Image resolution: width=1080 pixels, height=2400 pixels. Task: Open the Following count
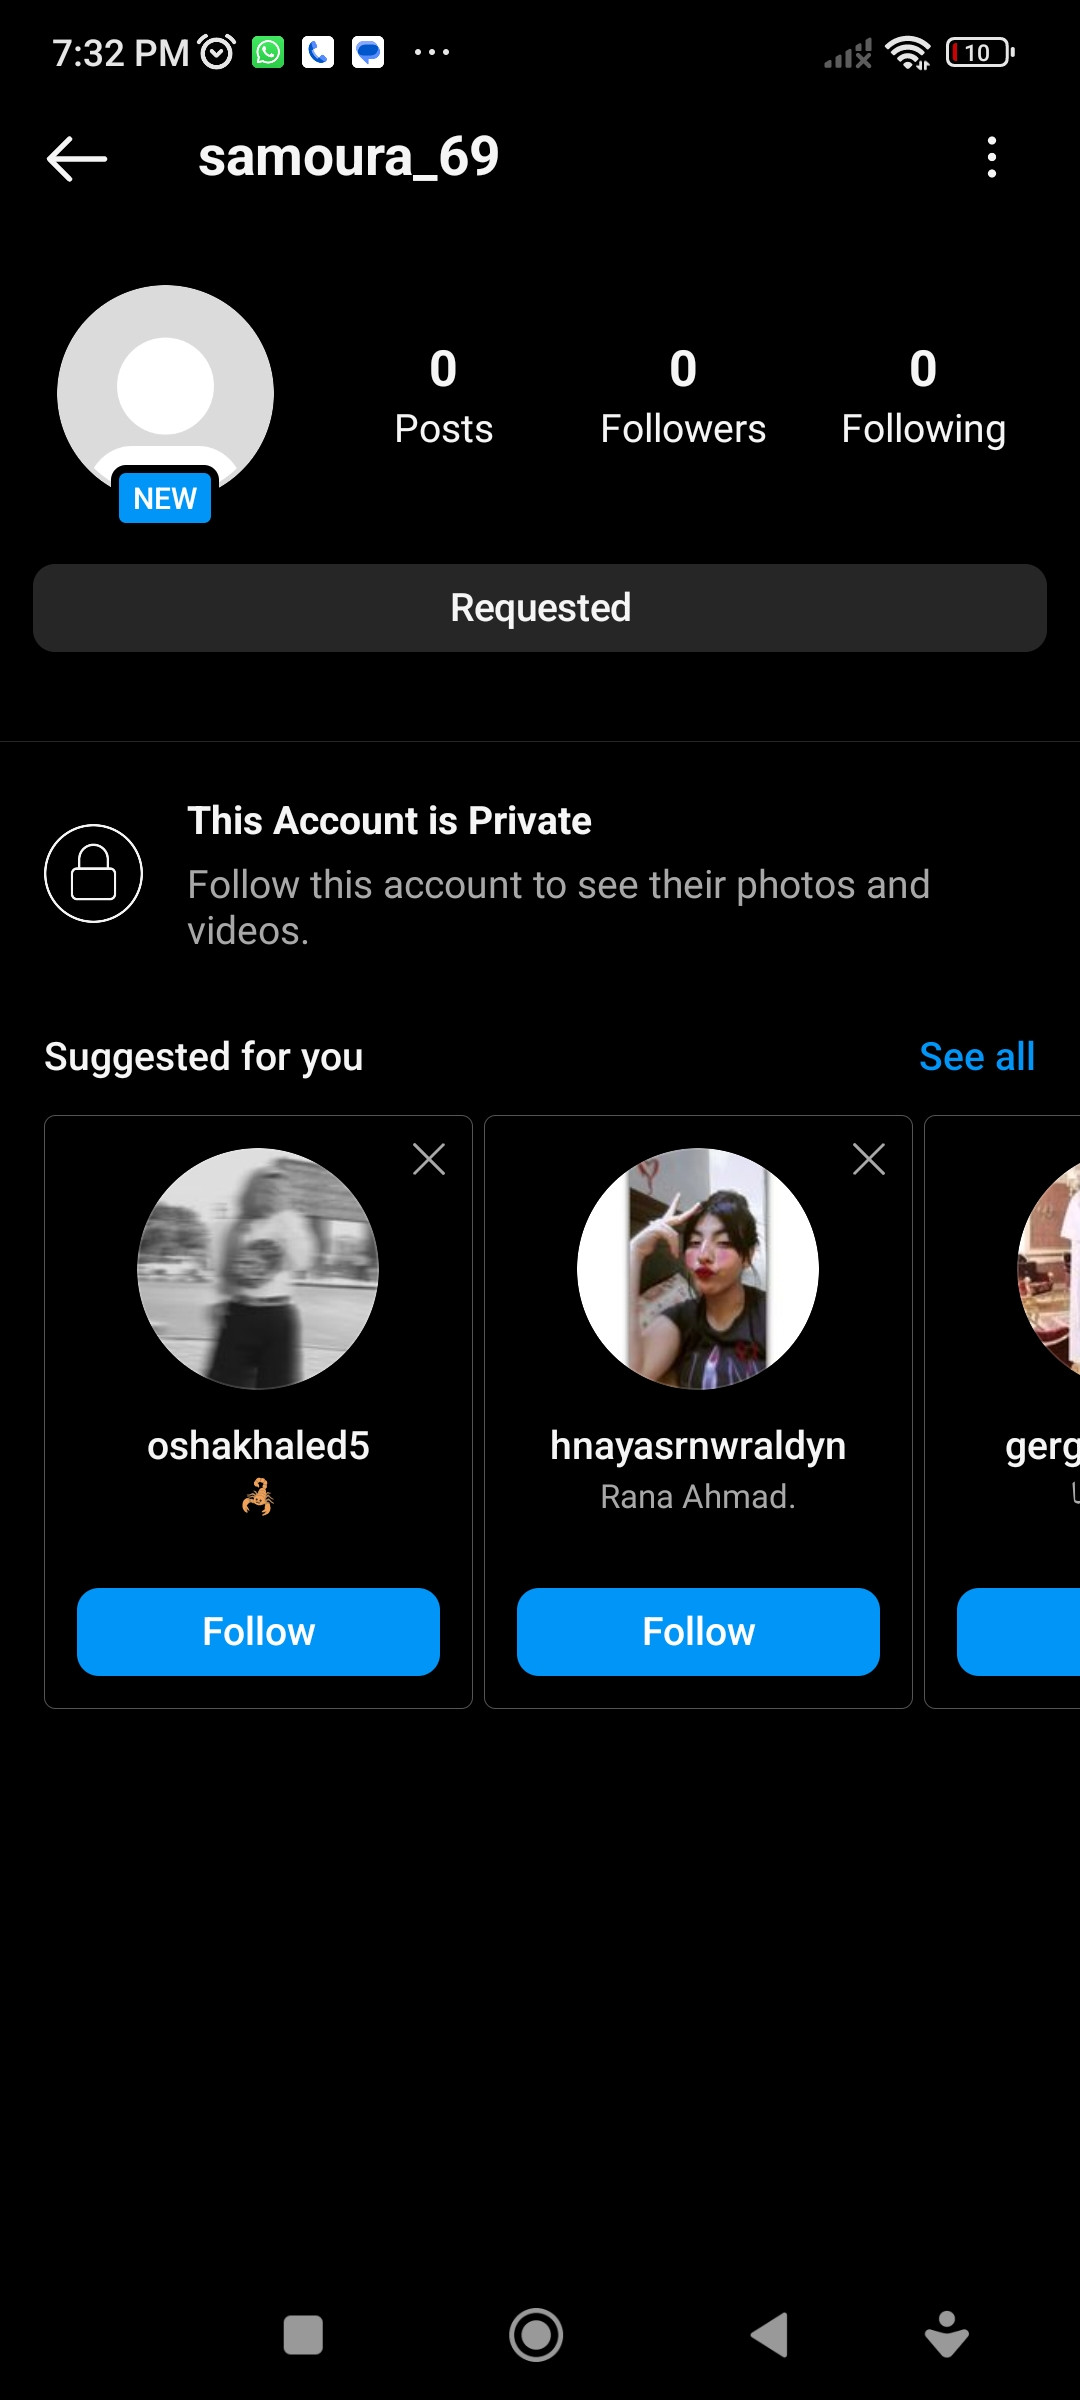pyautogui.click(x=923, y=397)
